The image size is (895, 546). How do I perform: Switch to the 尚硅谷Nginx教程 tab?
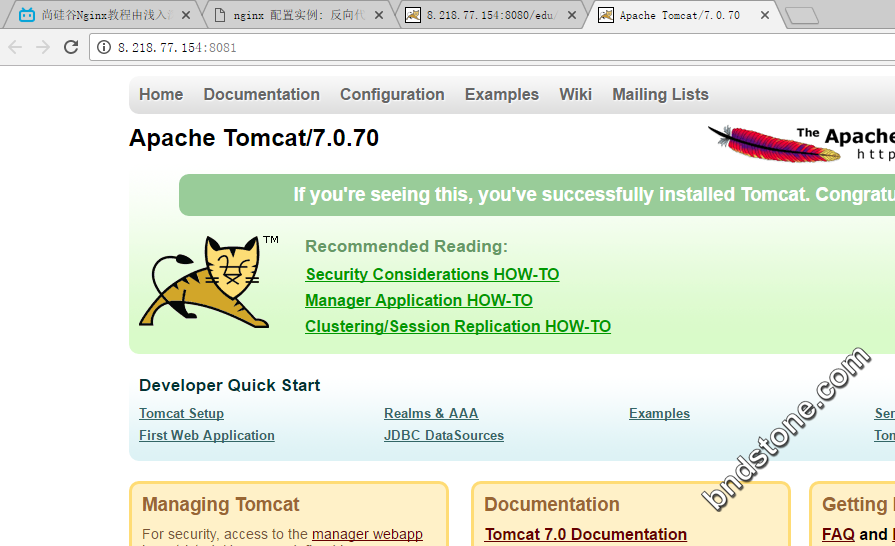106,15
